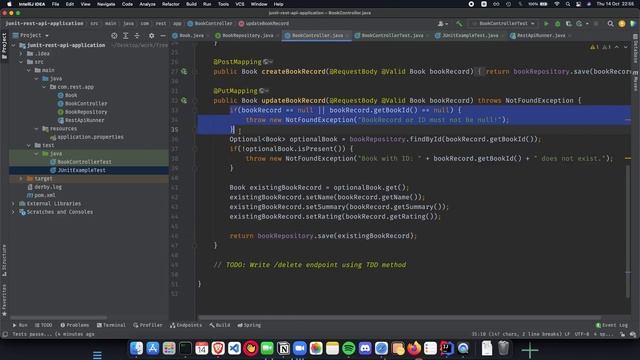This screenshot has width=640, height=360.
Task: Go to next highlighted error arrow
Action: [x=625, y=47]
